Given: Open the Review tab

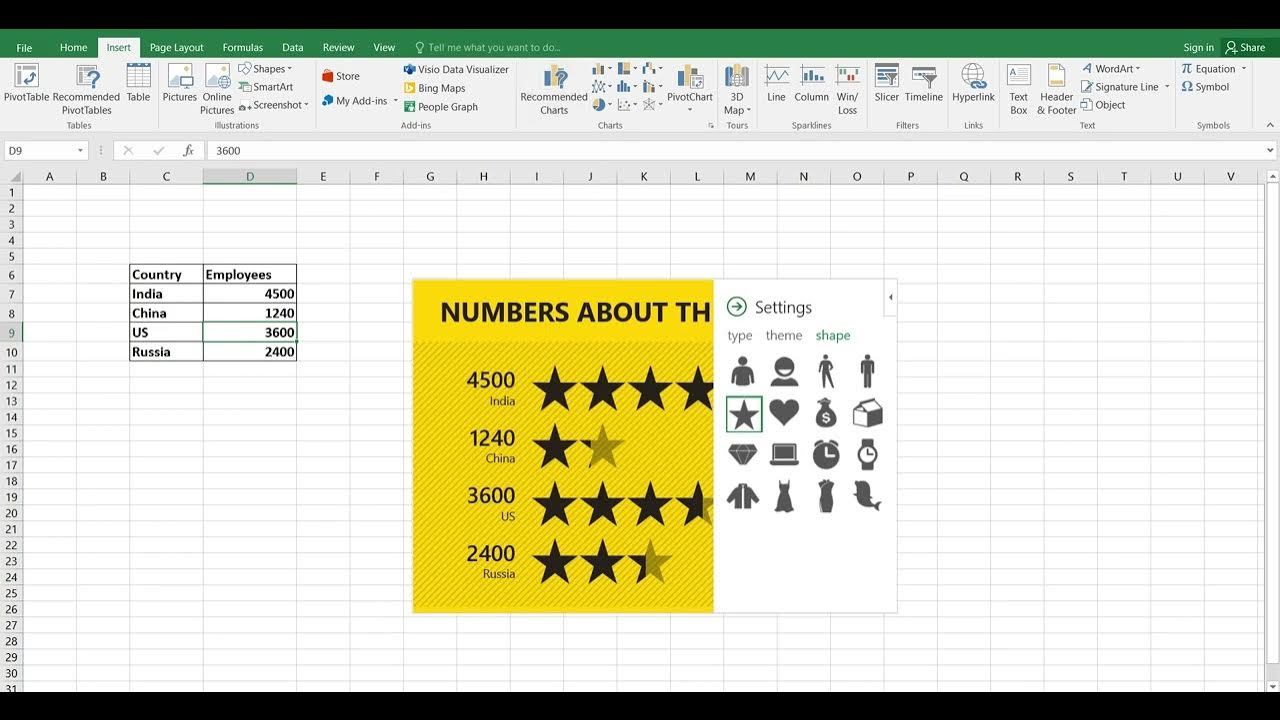Looking at the screenshot, I should pyautogui.click(x=338, y=47).
